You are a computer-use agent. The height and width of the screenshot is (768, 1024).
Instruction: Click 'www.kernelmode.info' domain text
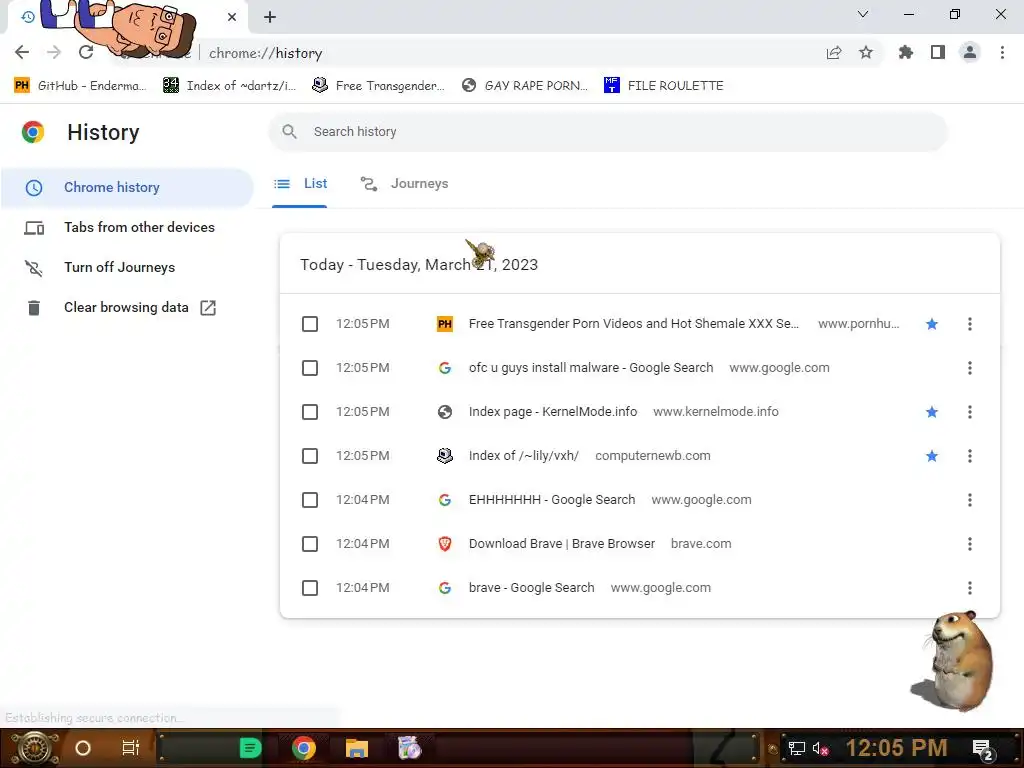click(x=716, y=412)
